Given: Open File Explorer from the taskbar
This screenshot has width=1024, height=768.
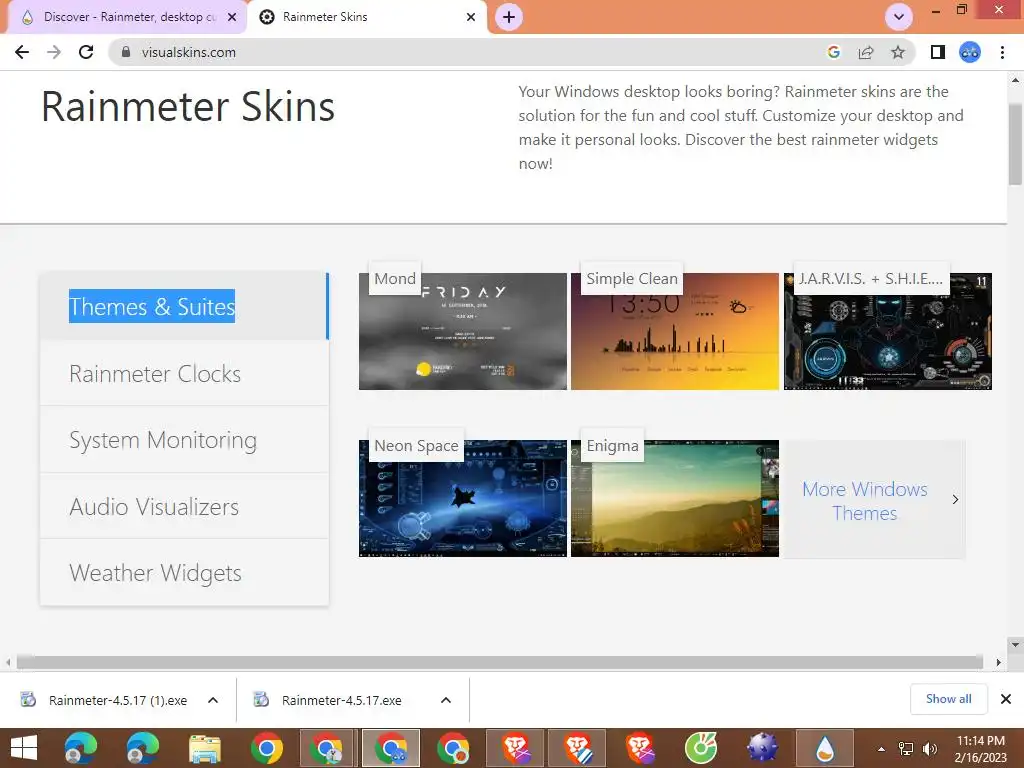Looking at the screenshot, I should (205, 748).
